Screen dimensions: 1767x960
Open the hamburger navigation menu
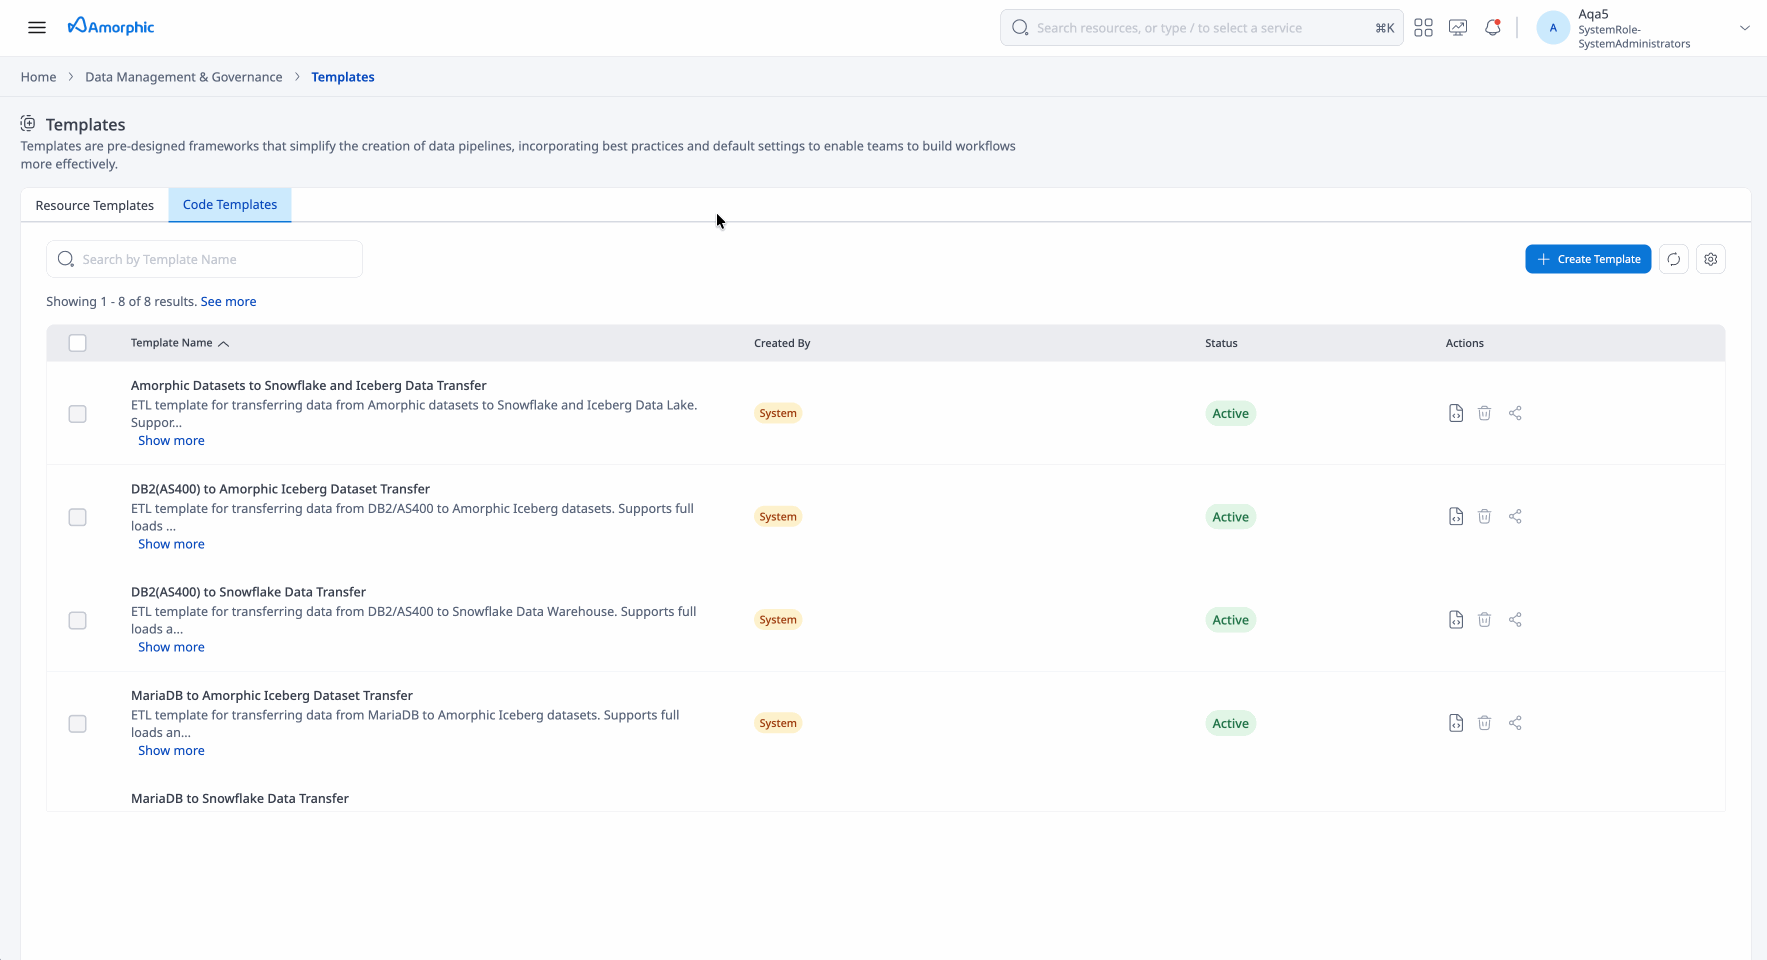click(37, 27)
